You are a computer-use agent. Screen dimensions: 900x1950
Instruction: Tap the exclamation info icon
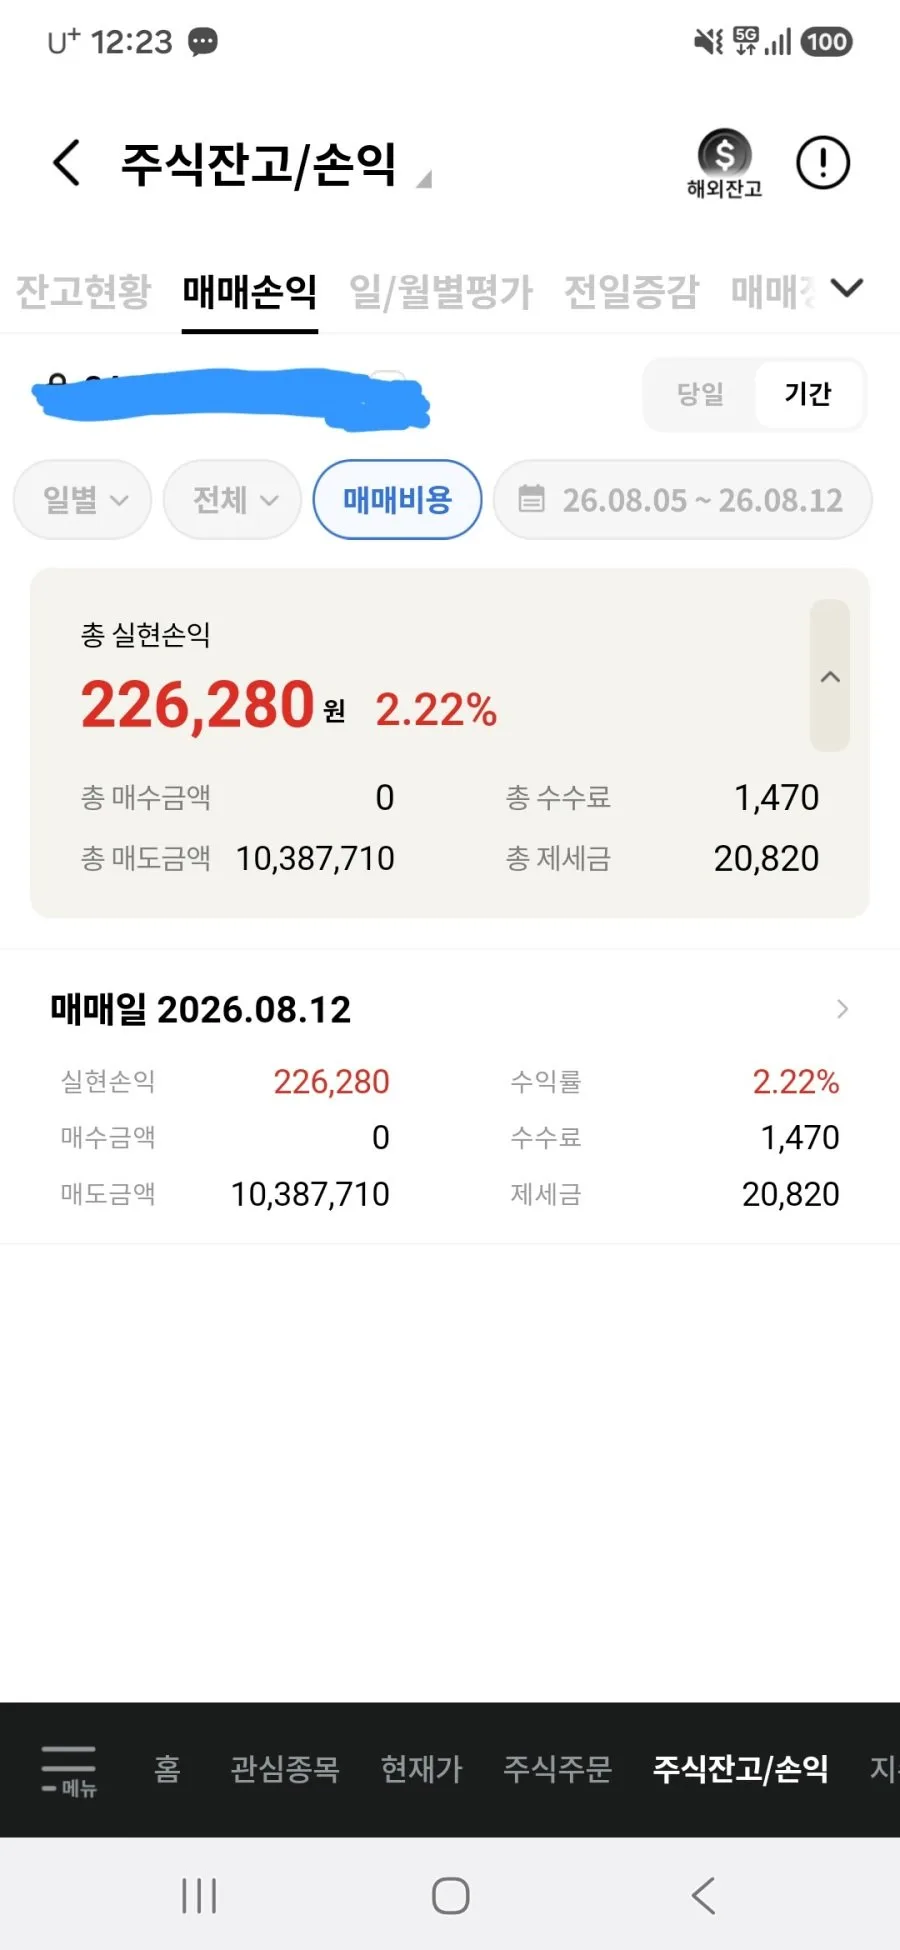pyautogui.click(x=822, y=162)
